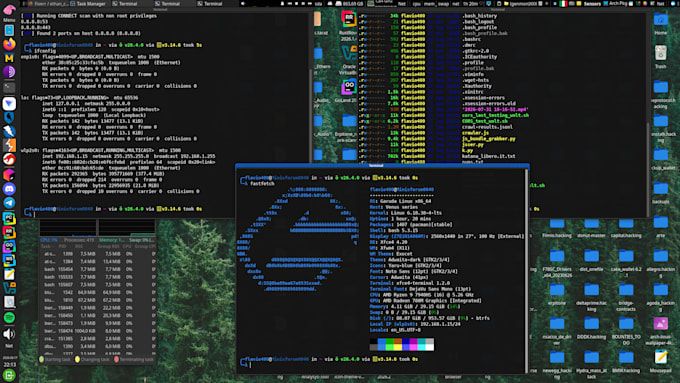Click '.xinitrc' in the file listing
680x383 pixels.
[473, 92]
